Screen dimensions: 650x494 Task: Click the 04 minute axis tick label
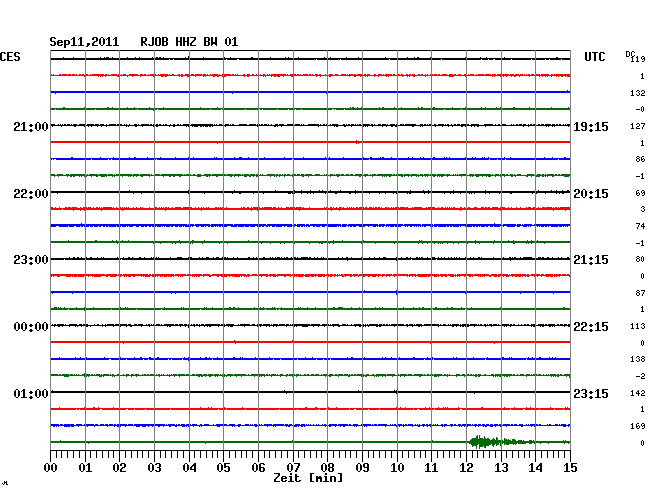pos(189,467)
